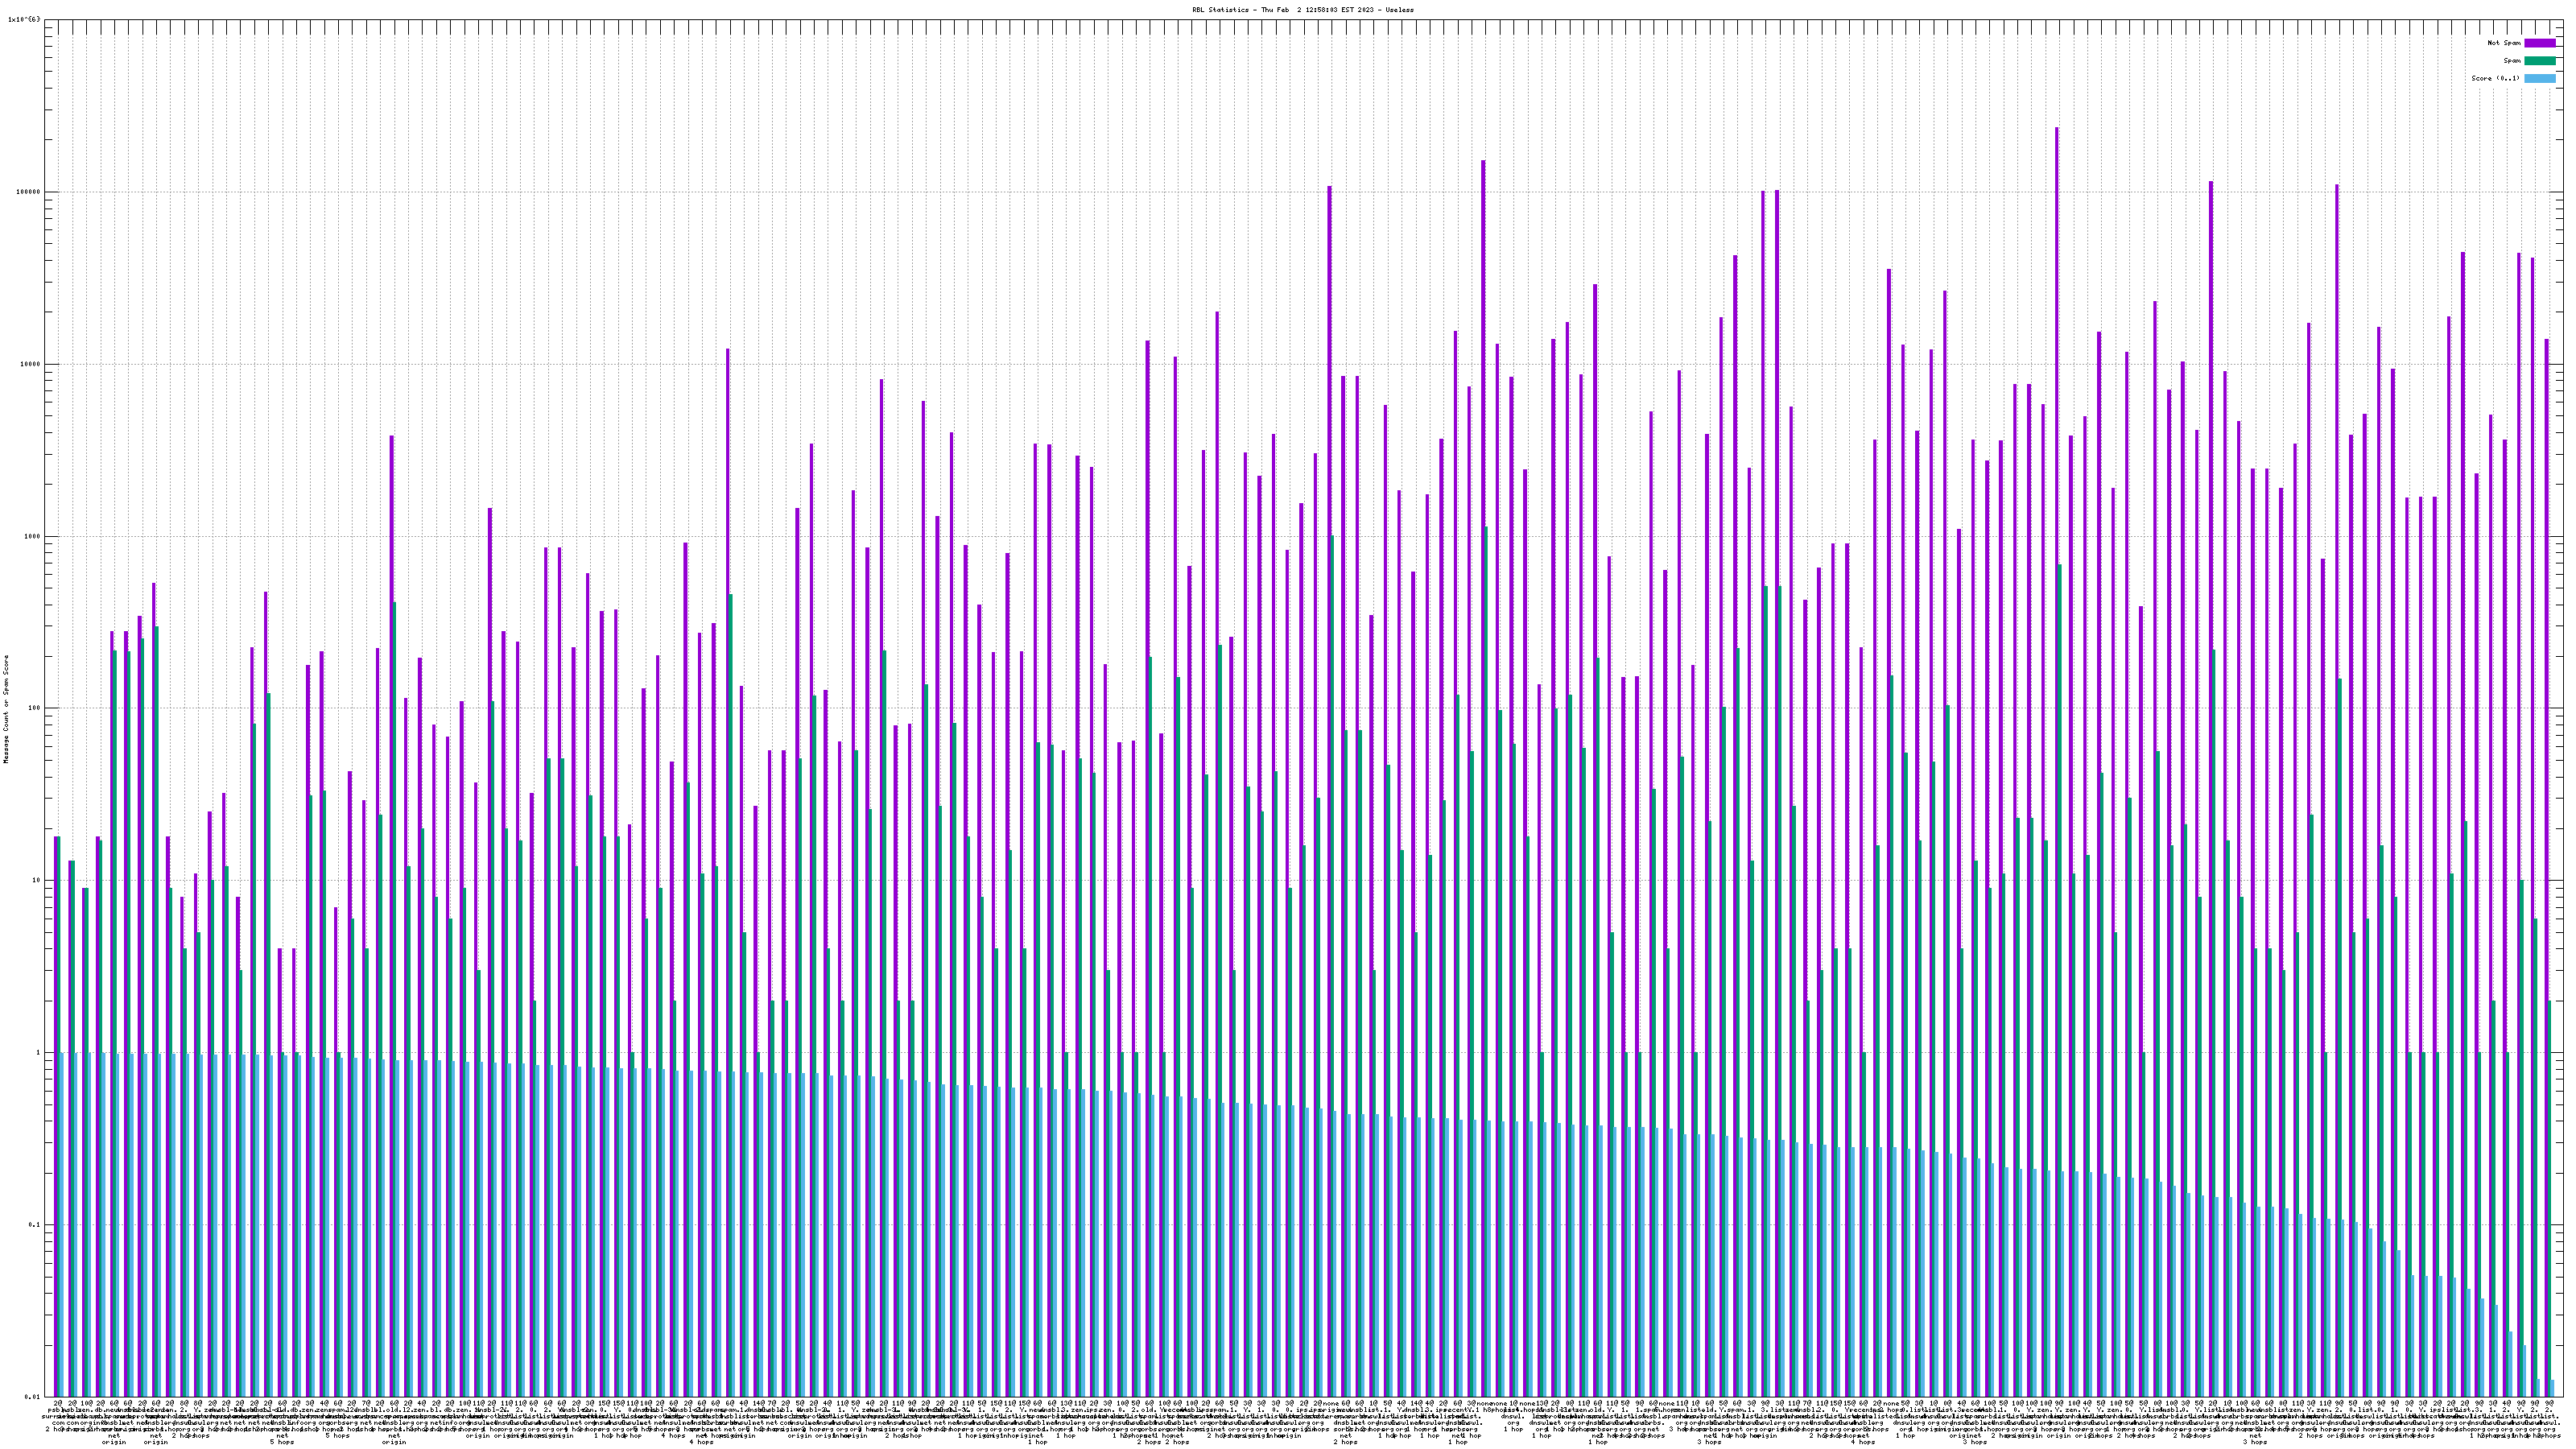Click the 100 y-axis tick label

(35, 708)
